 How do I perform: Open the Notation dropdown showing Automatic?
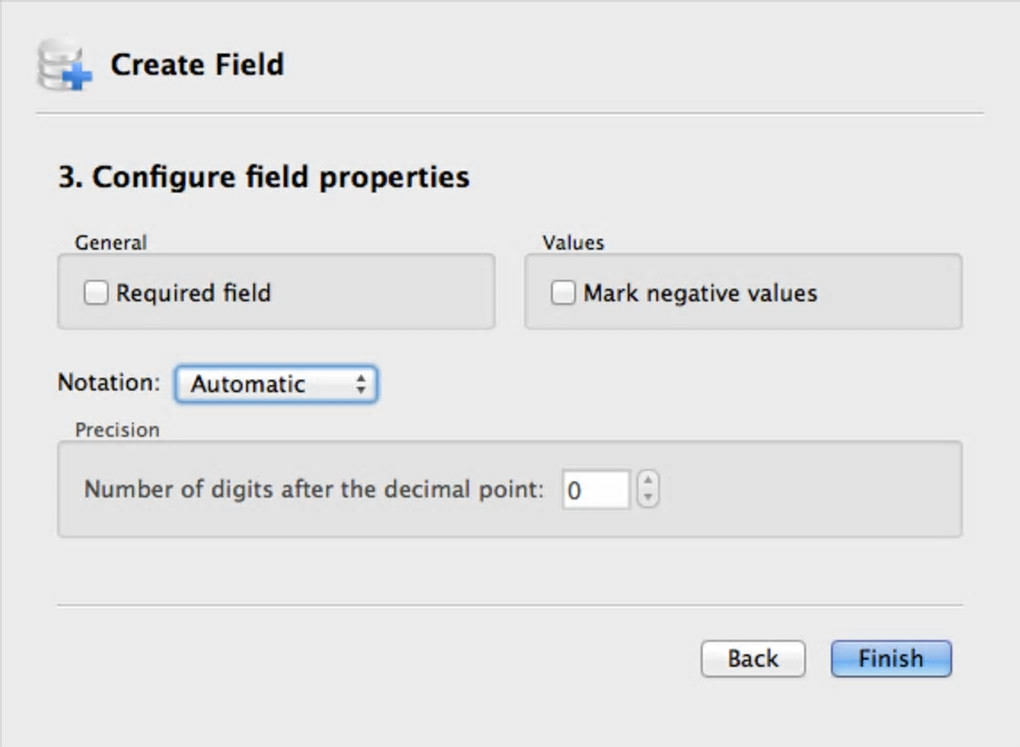click(x=275, y=384)
